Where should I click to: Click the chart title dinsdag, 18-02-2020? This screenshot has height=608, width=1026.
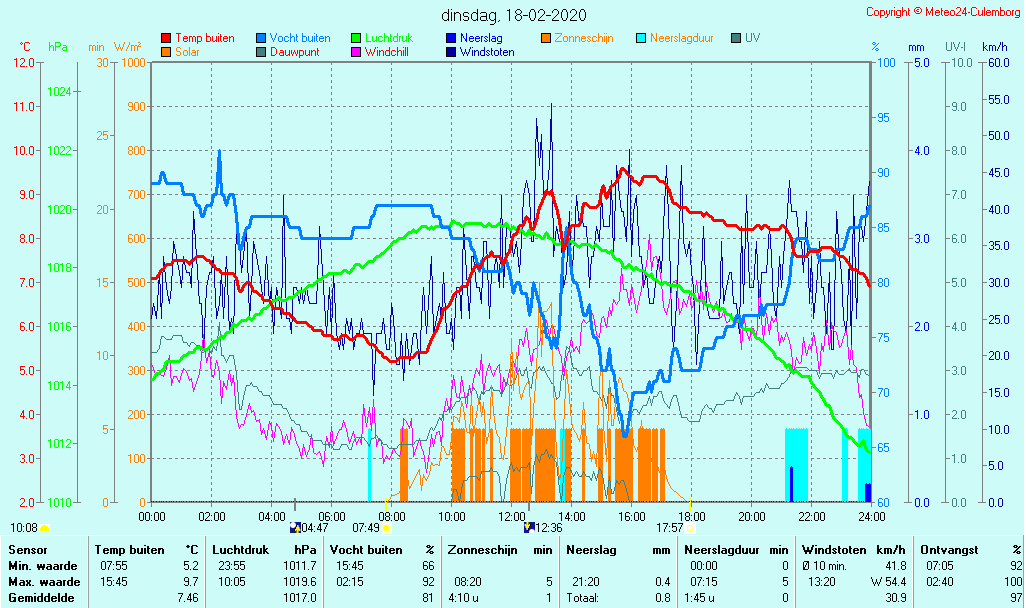(514, 15)
